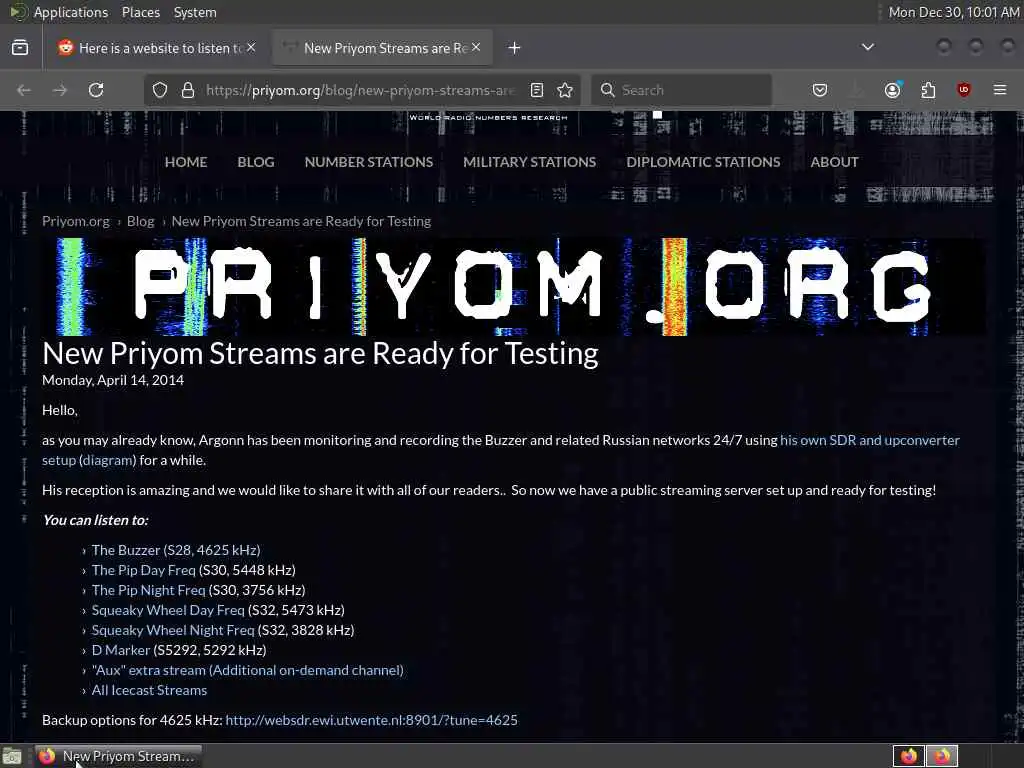Open the ABOUT navigation item
The height and width of the screenshot is (768, 1024).
point(835,162)
